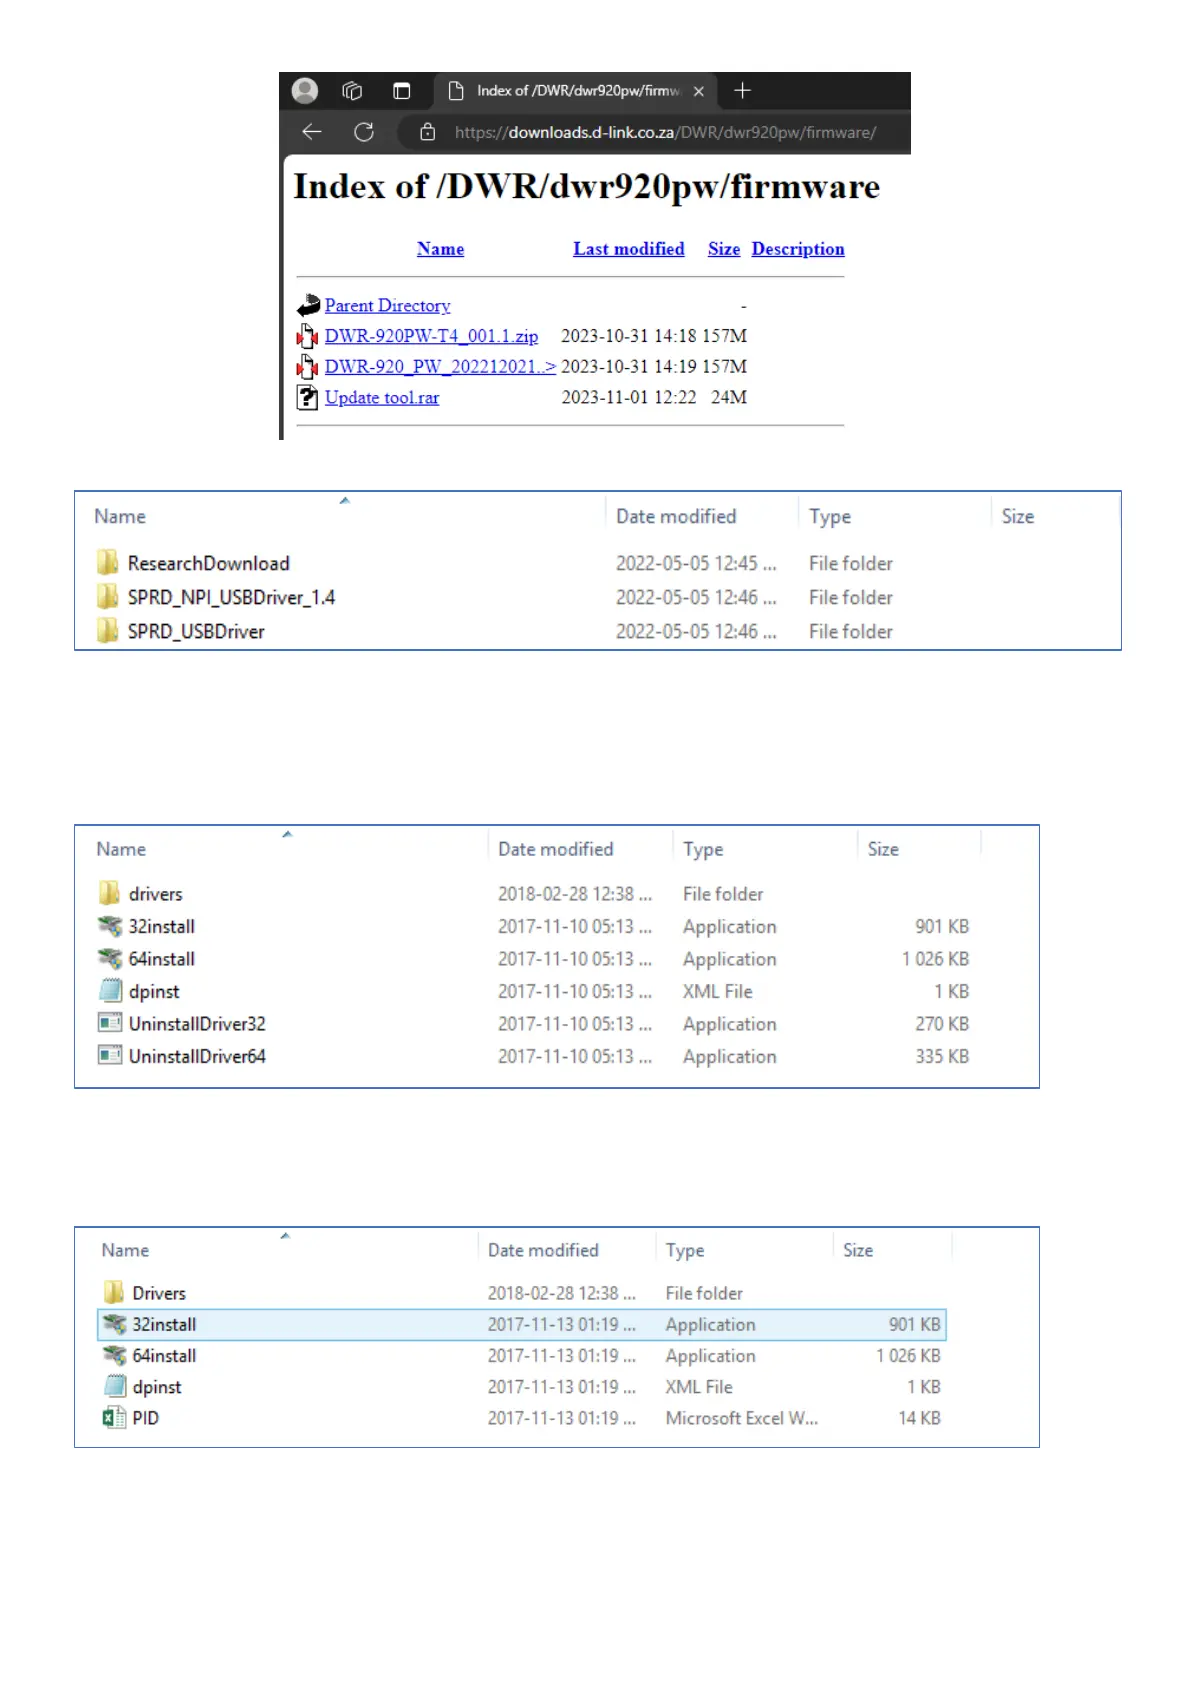This screenshot has height=1684, width=1191.
Task: Click the ResearchDownload folder icon
Action: coord(108,563)
